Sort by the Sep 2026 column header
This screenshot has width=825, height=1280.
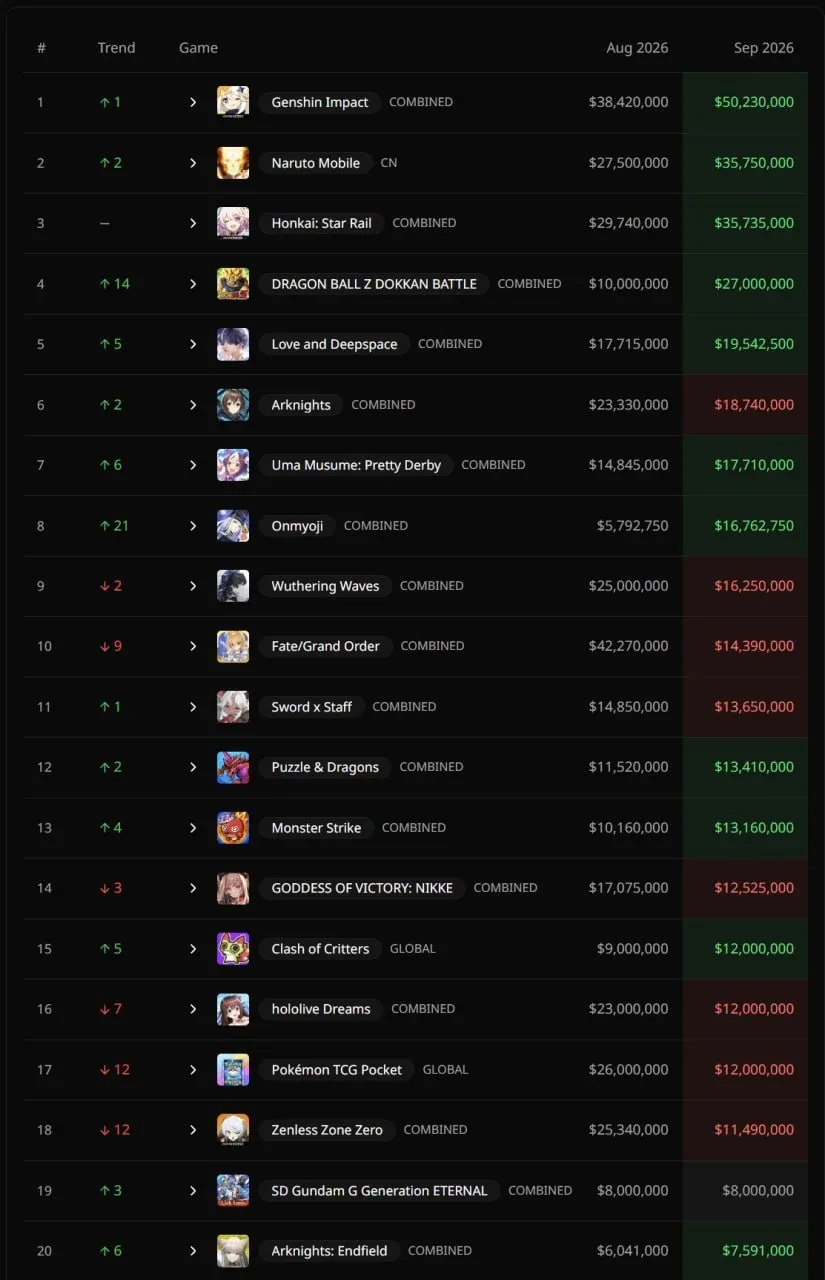pos(763,48)
